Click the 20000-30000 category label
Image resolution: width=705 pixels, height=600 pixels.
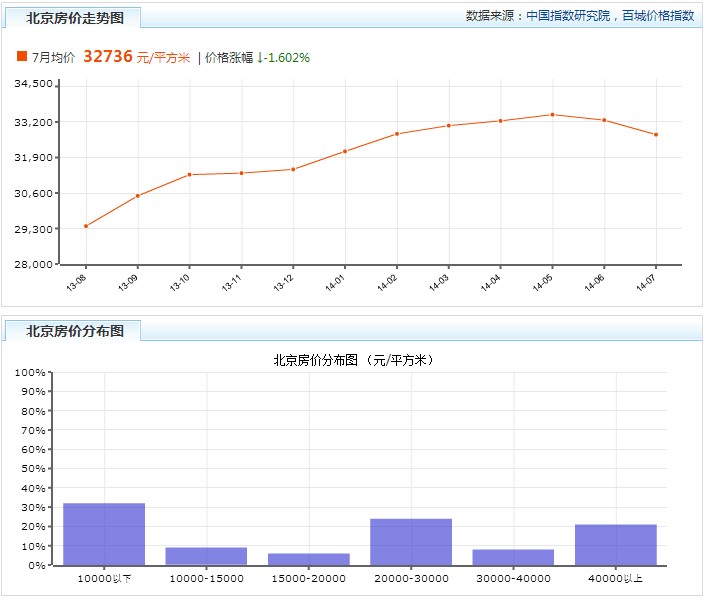click(x=411, y=578)
